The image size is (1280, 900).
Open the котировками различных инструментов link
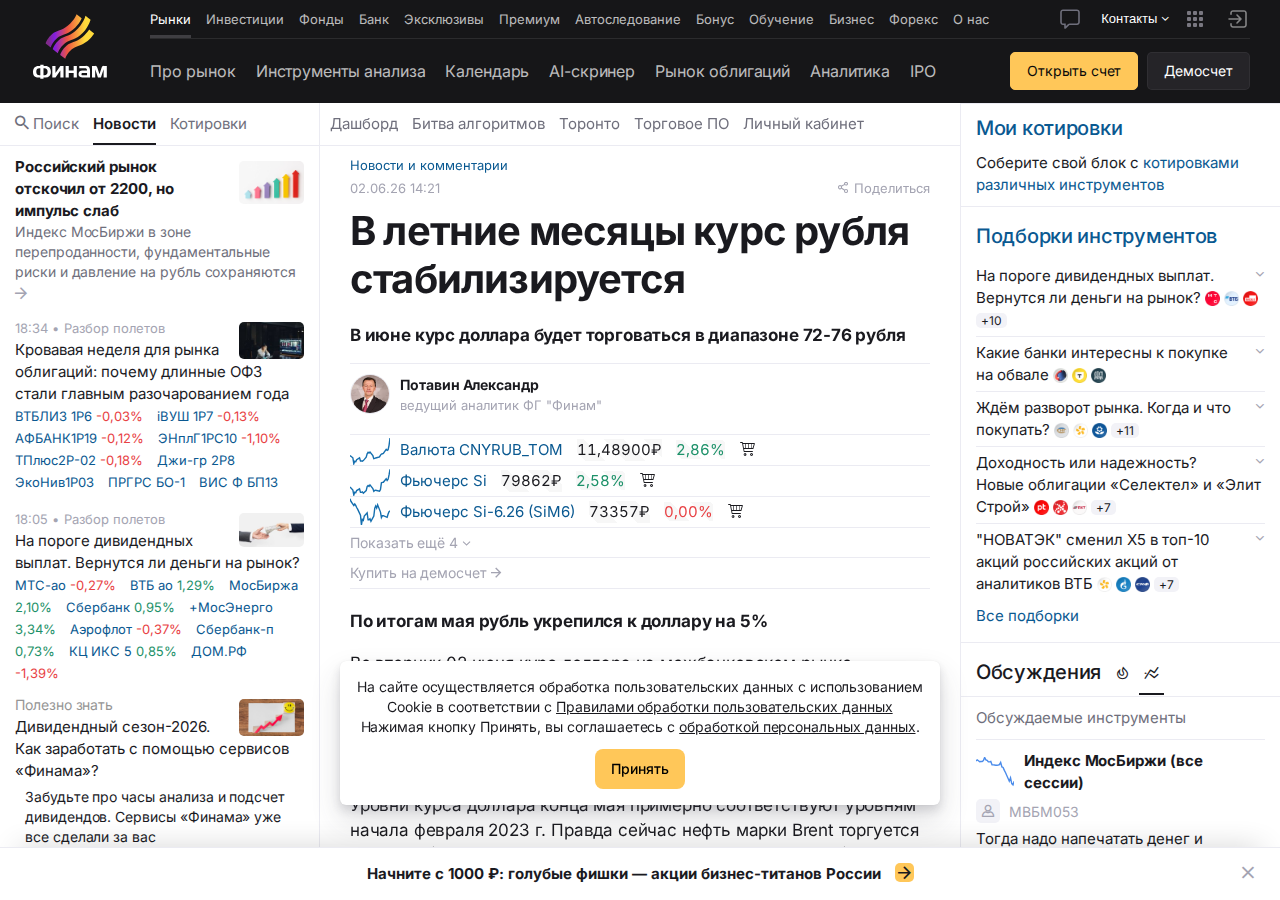(1107, 174)
